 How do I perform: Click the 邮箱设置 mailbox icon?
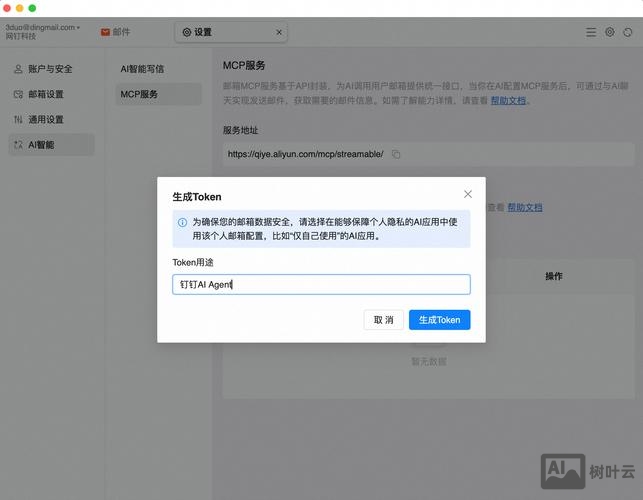pyautogui.click(x=18, y=94)
